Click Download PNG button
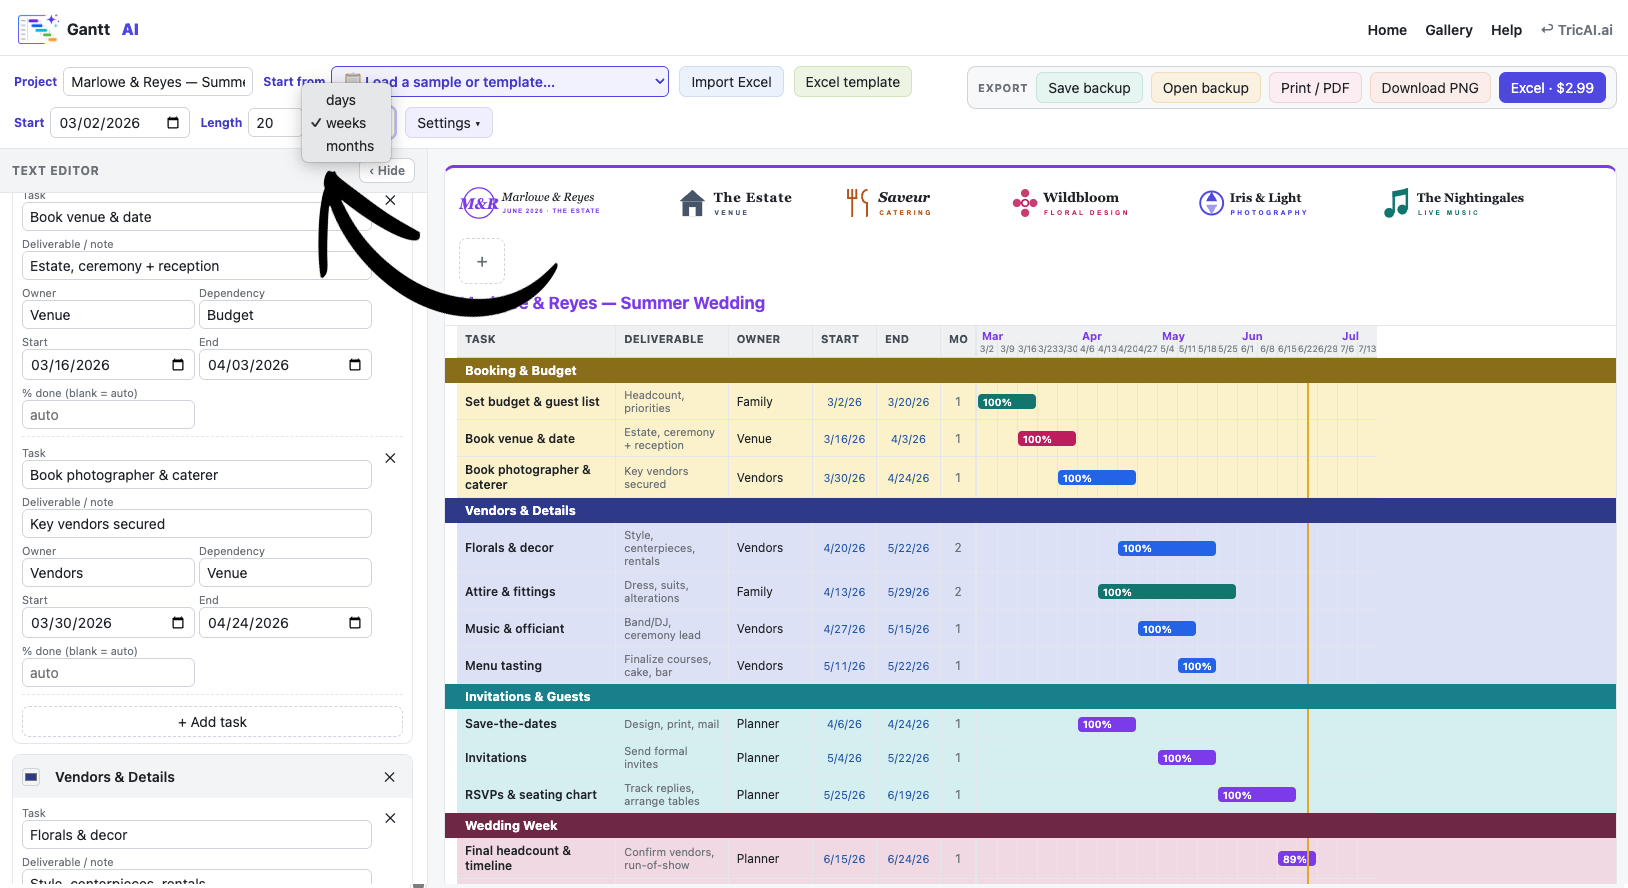The image size is (1628, 888). tap(1430, 88)
